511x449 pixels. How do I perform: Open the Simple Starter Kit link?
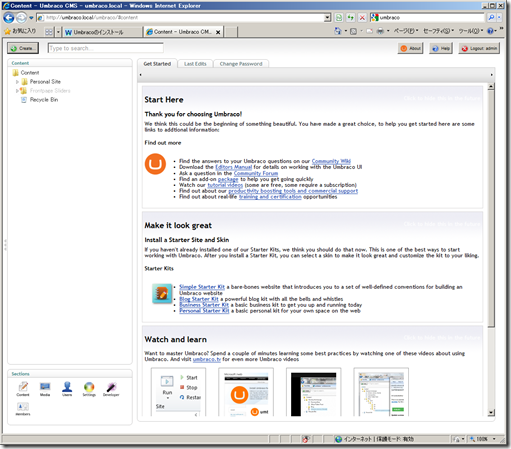coord(202,287)
